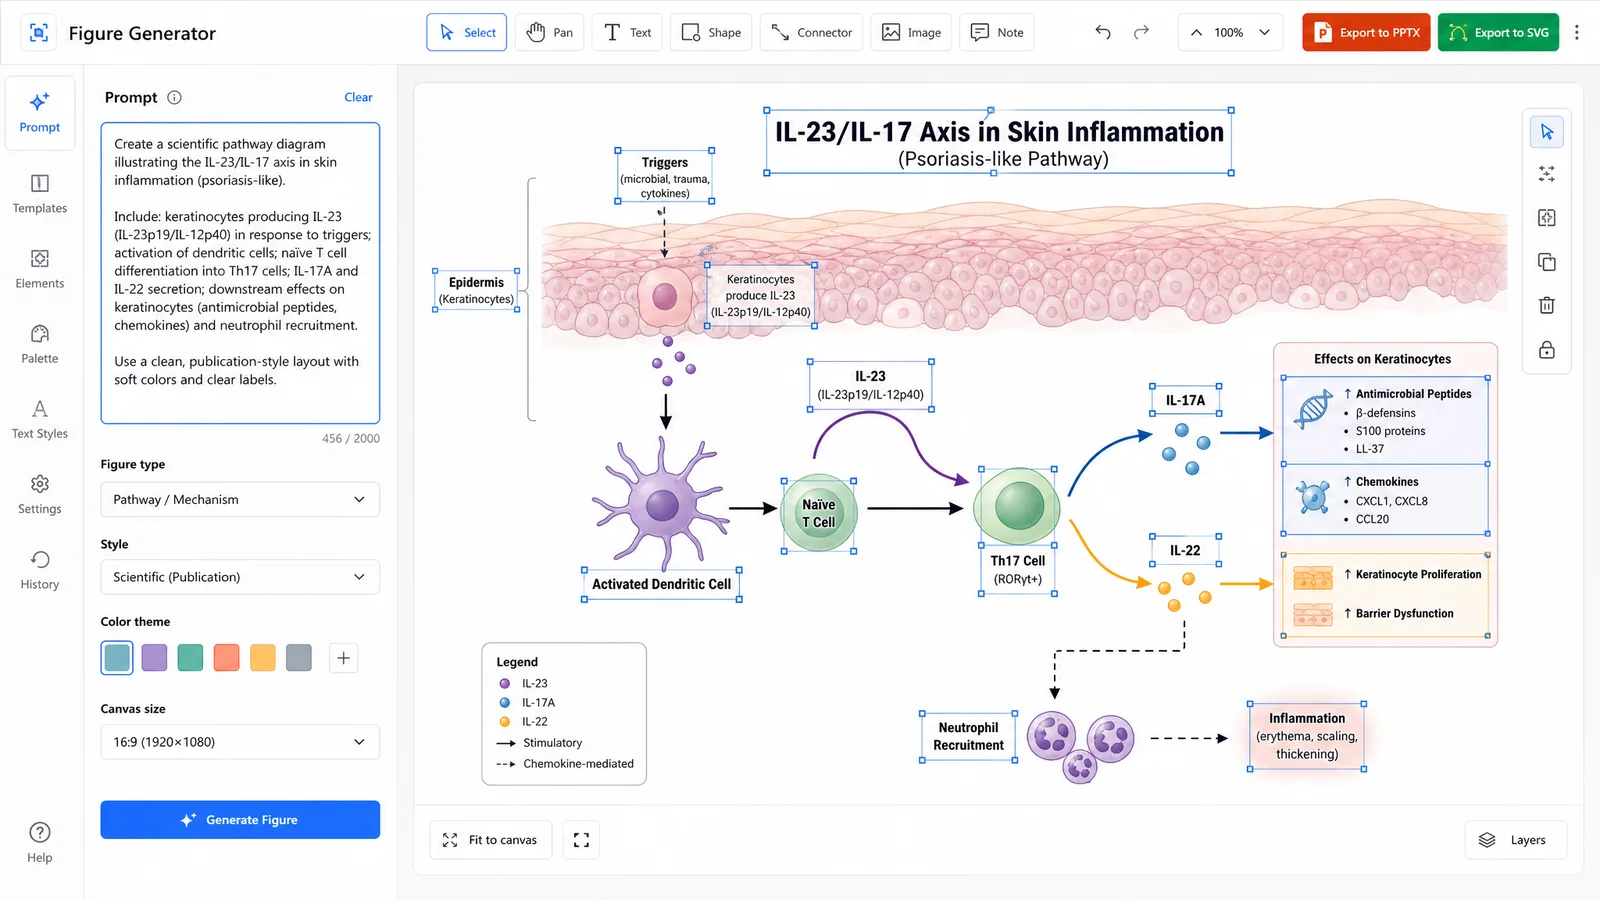Select the Connector tool
Image resolution: width=1600 pixels, height=900 pixels.
click(x=811, y=32)
